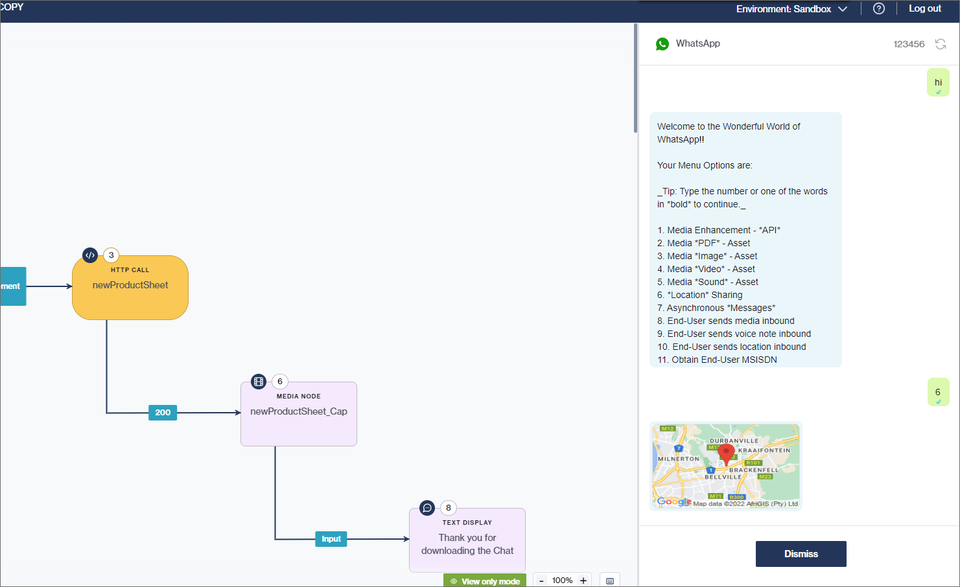Screen dimensions: 960x587
Task: Open the minimap icon beside zoom controls
Action: click(611, 580)
